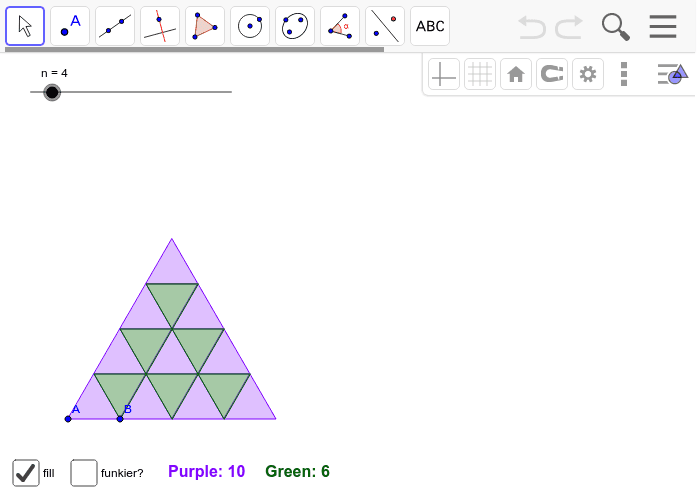Screen dimensions: 697x500
Task: Open the hamburger main menu
Action: pyautogui.click(x=663, y=27)
